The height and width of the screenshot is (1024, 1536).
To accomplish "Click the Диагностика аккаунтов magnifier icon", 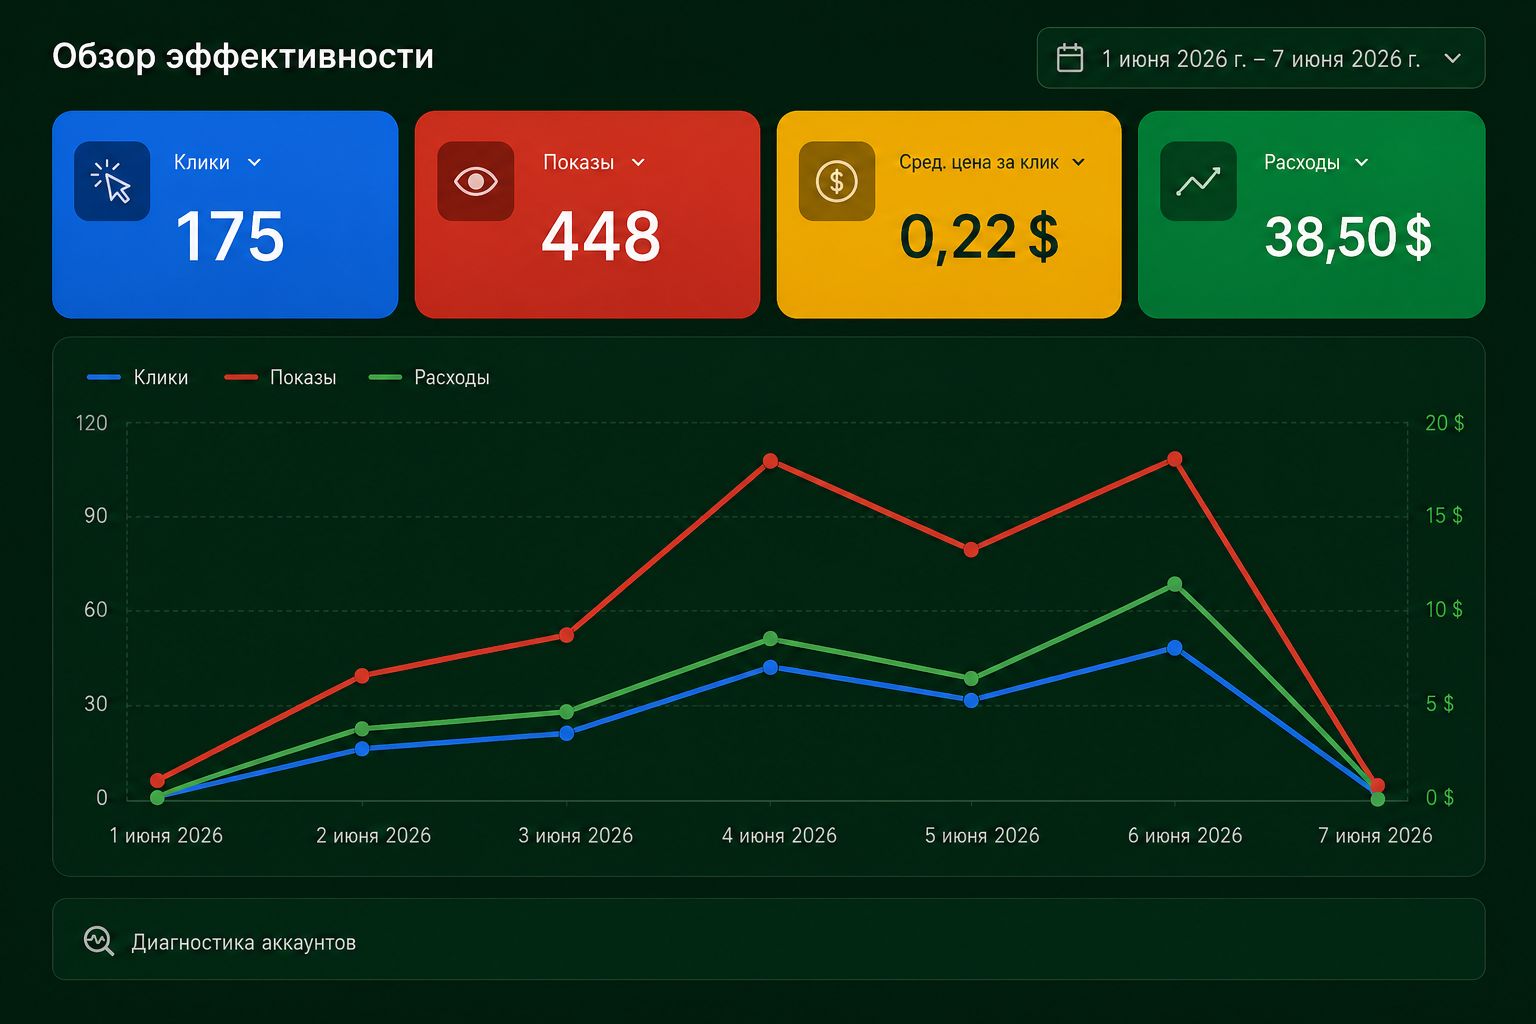I will pyautogui.click(x=98, y=941).
